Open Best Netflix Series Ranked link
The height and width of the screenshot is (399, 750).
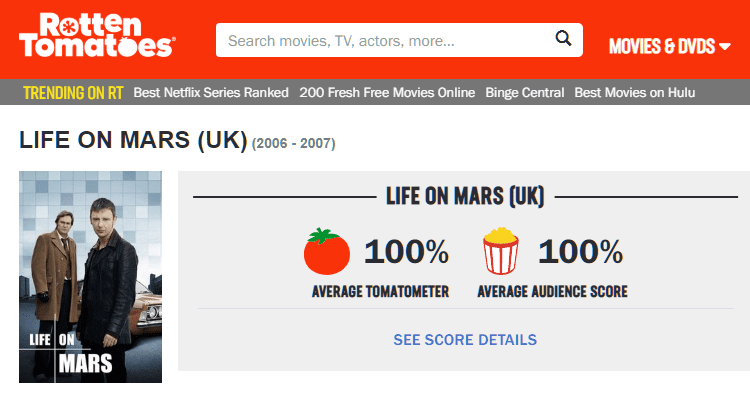pos(211,92)
